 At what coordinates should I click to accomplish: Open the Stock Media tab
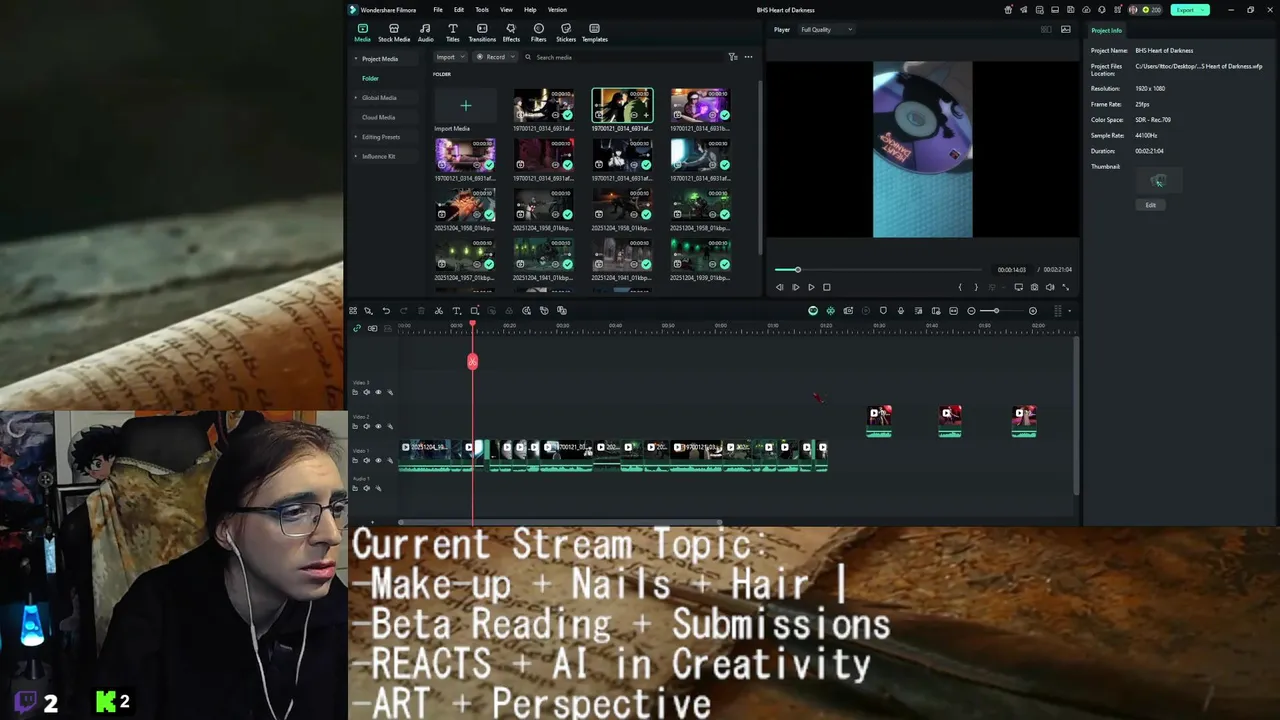394,33
